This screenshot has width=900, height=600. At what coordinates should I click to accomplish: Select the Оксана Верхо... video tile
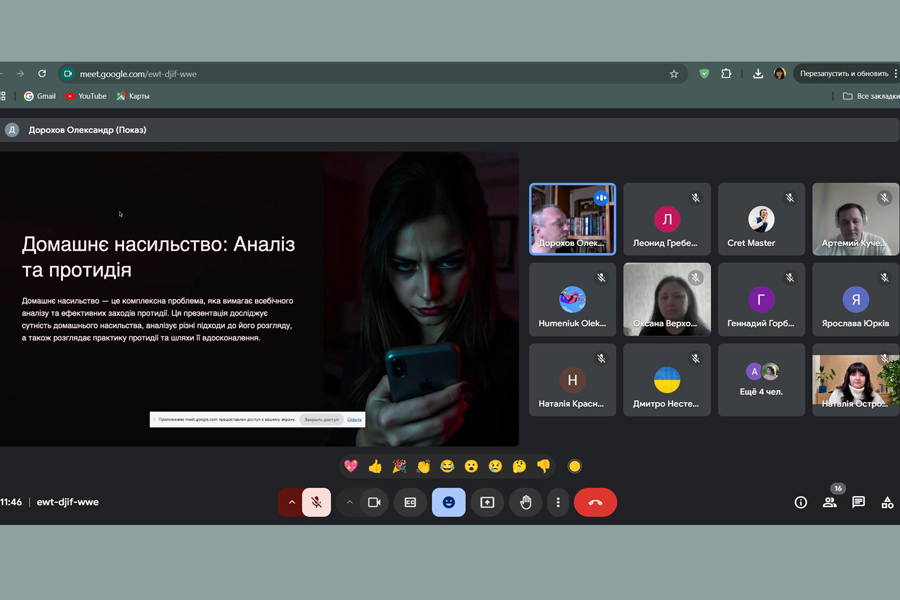coord(667,300)
